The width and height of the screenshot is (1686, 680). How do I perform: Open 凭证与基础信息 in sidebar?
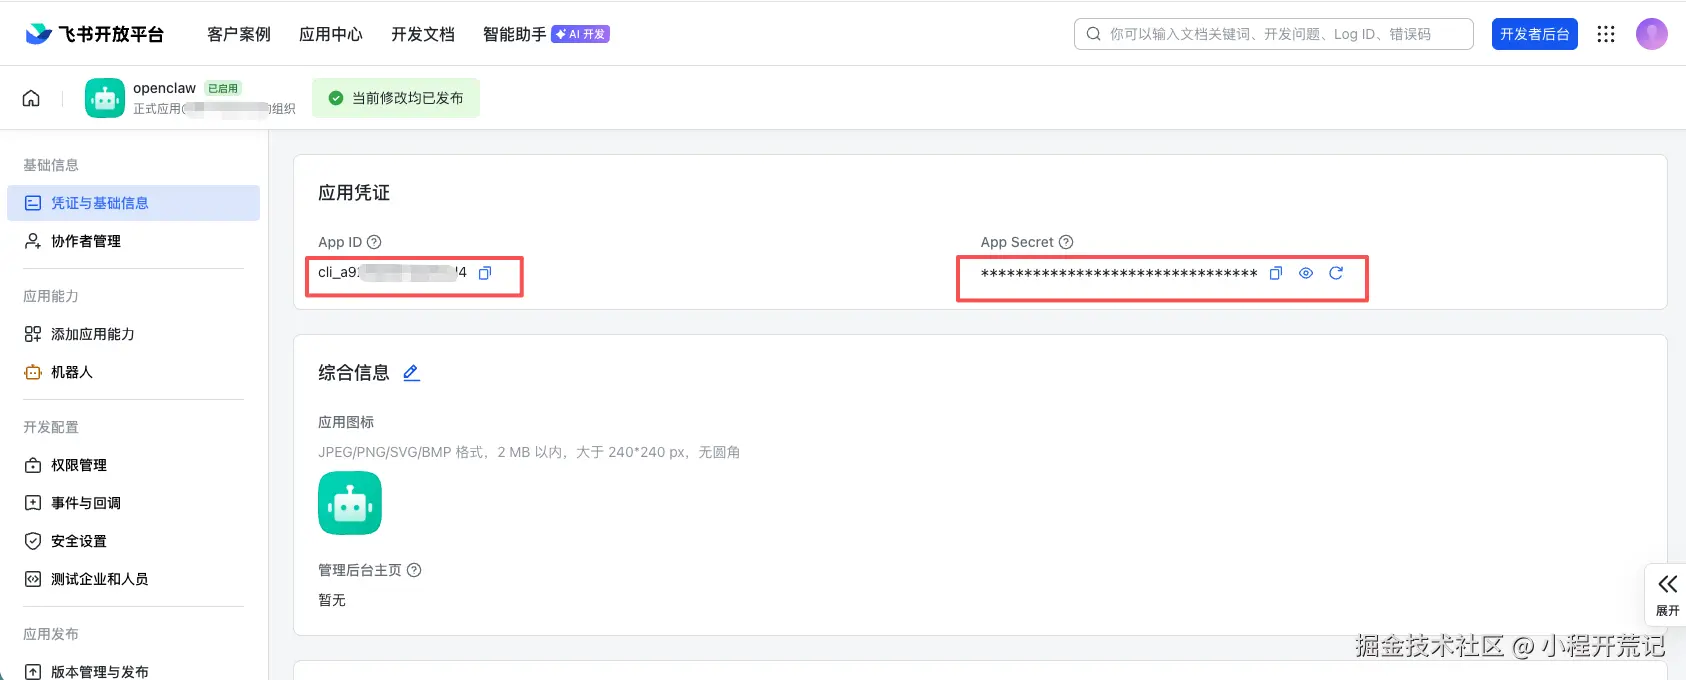point(133,203)
